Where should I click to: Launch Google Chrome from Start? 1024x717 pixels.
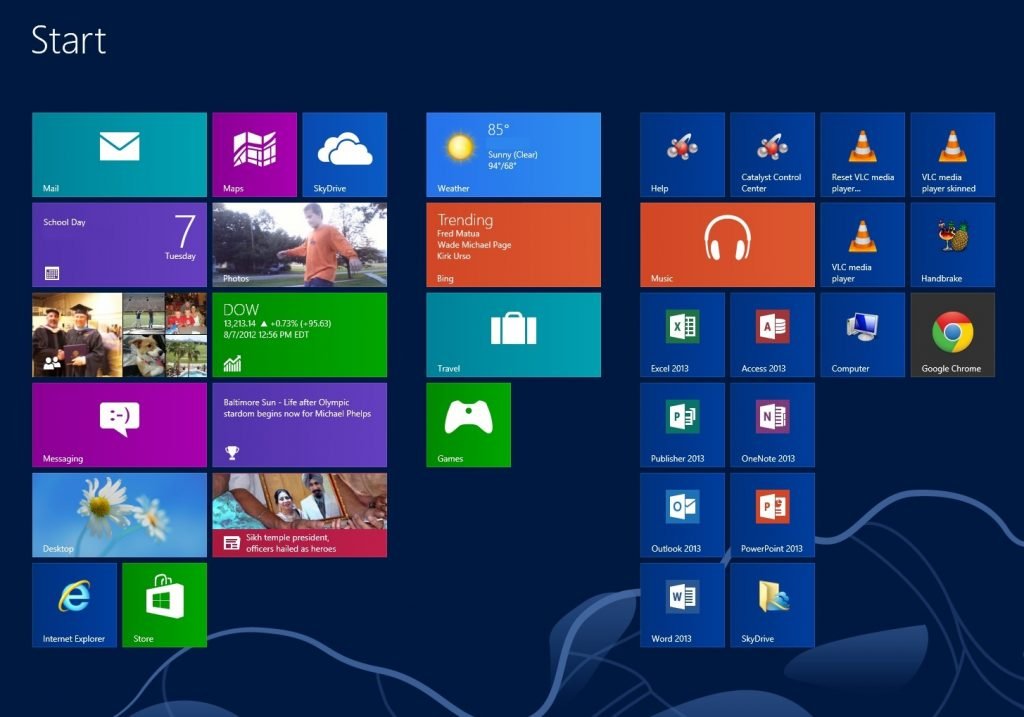point(952,334)
